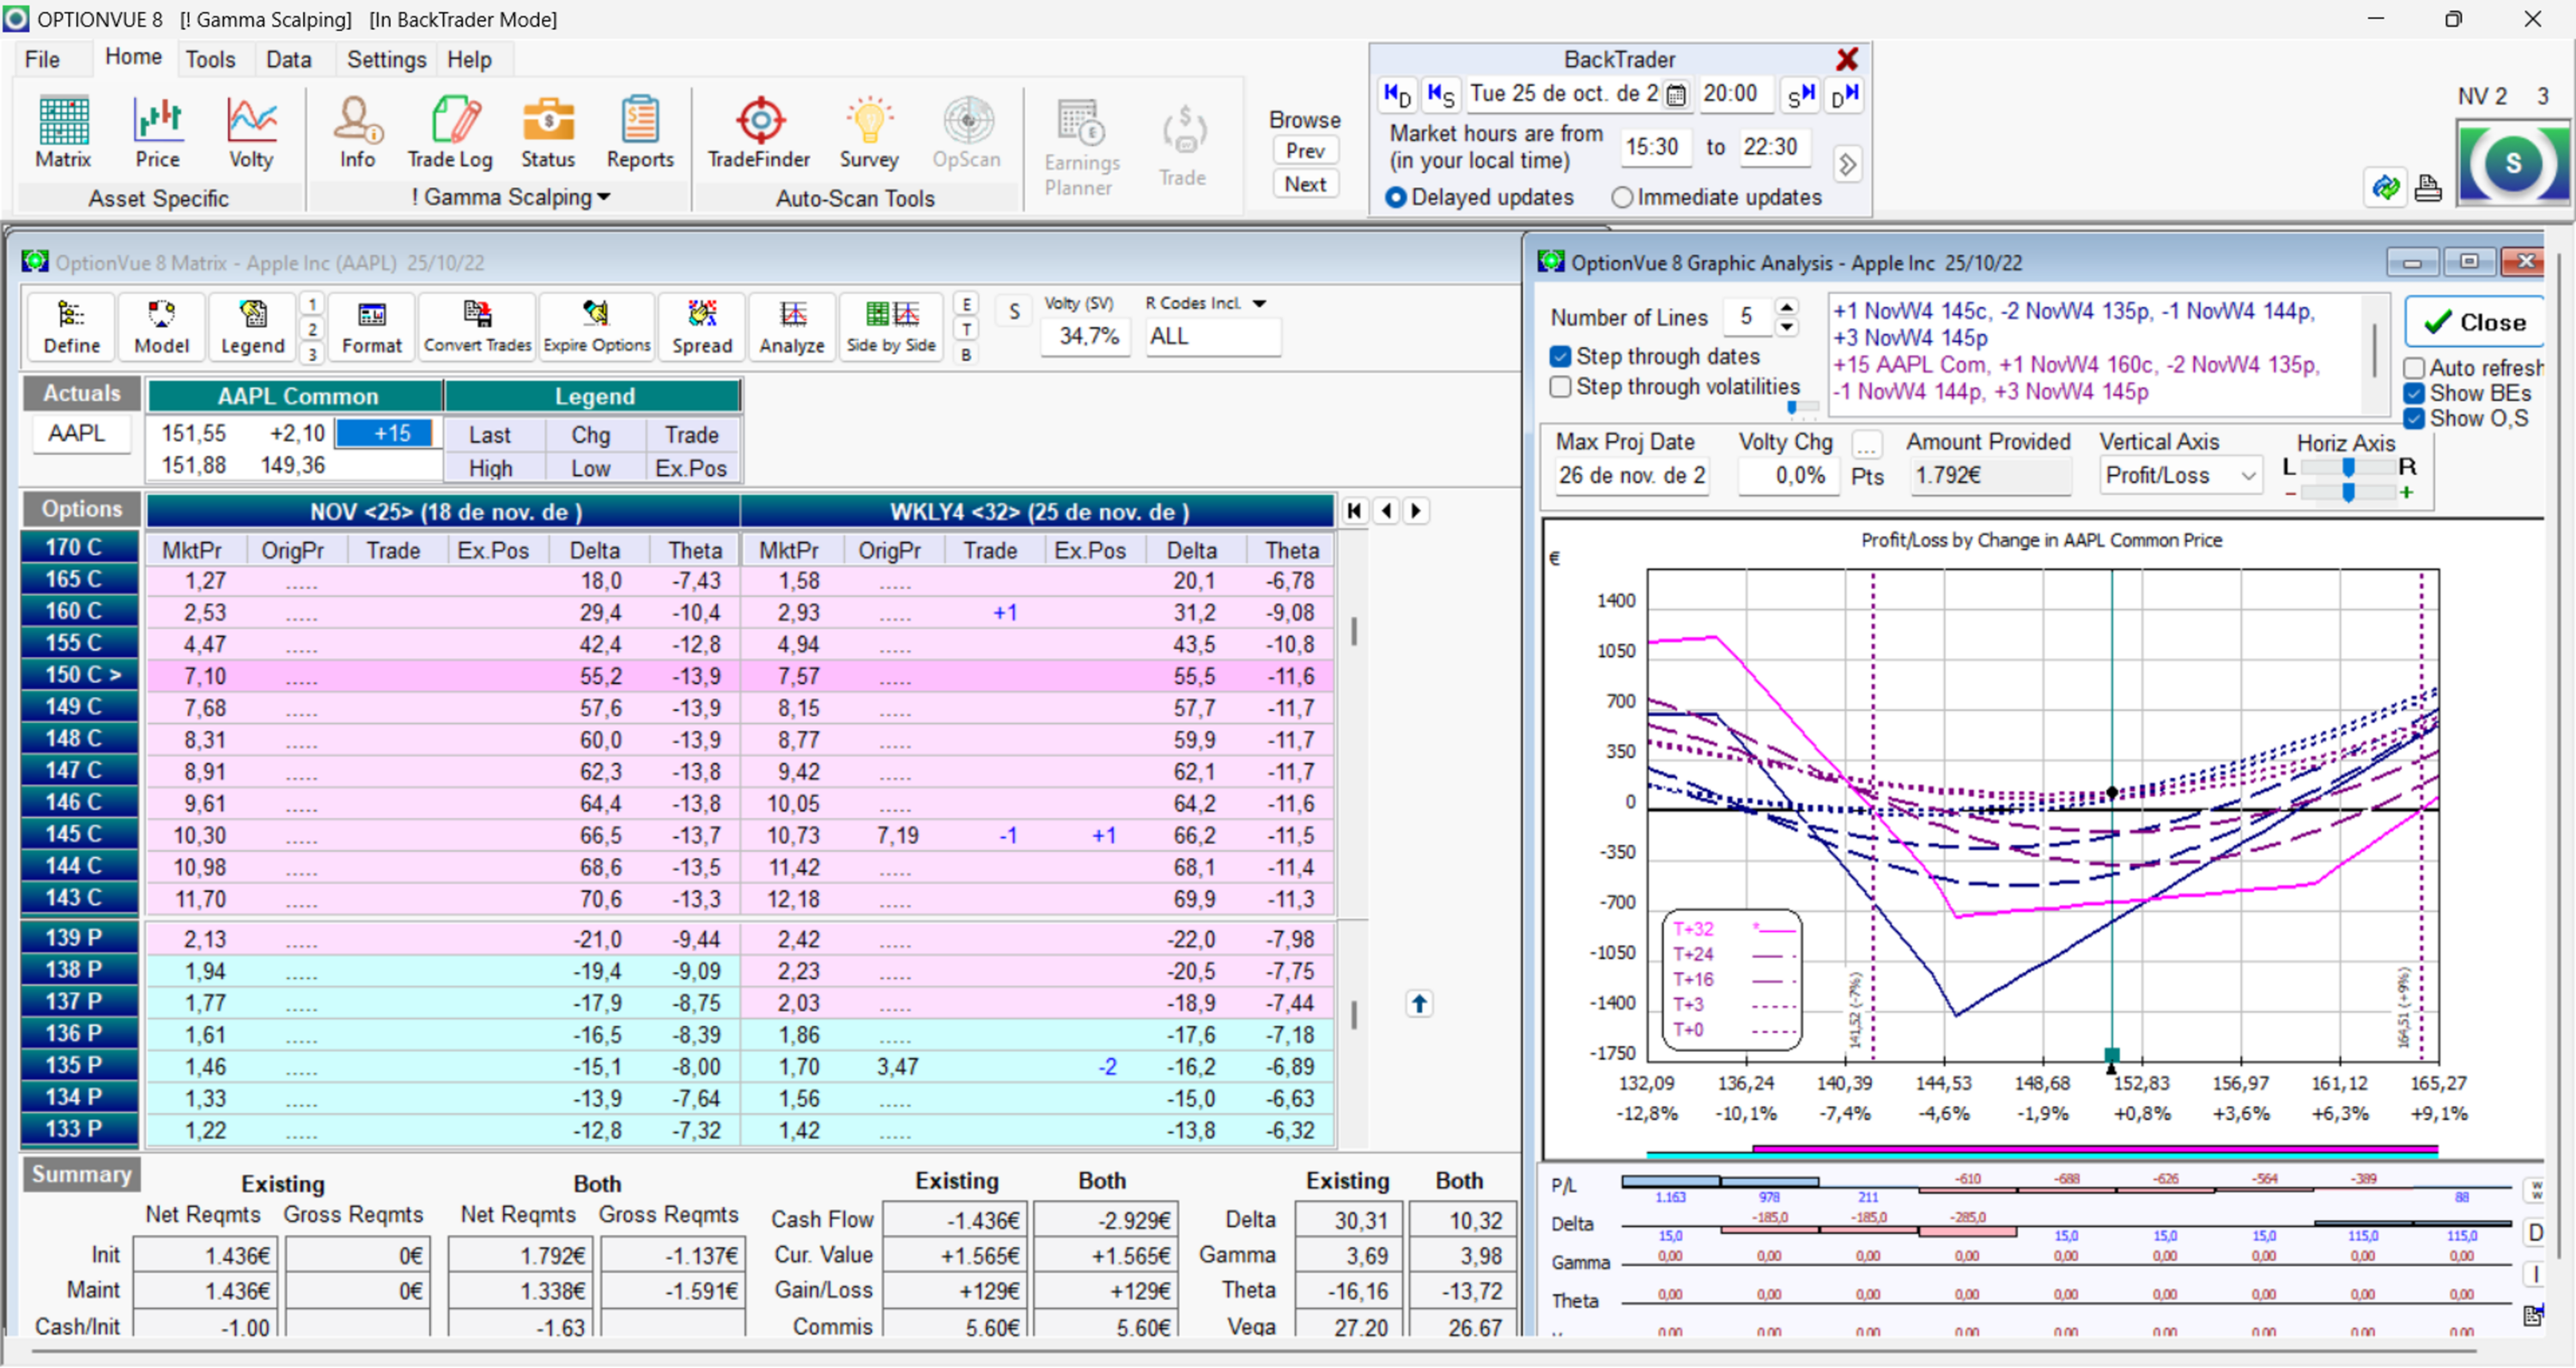The height and width of the screenshot is (1368, 2576).
Task: Click the Analyze icon
Action: [792, 327]
